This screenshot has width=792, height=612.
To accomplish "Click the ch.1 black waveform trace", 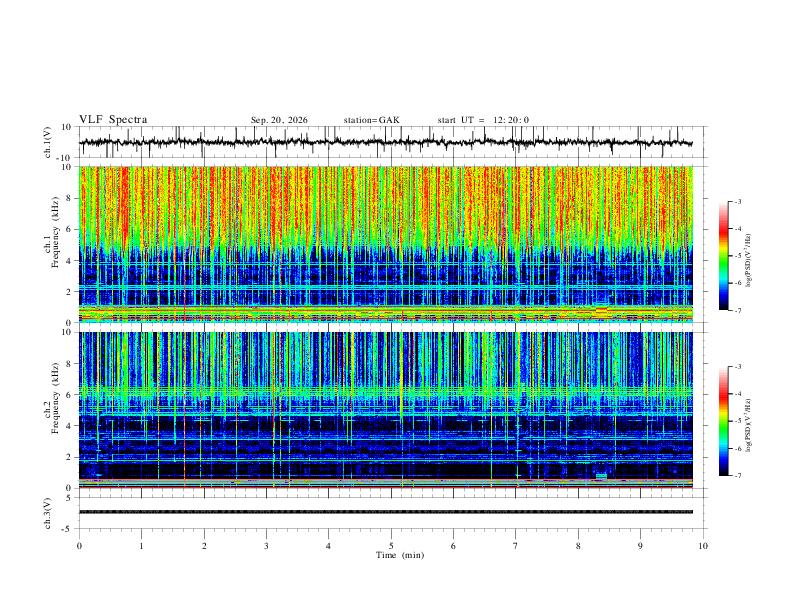I will 386,142.
